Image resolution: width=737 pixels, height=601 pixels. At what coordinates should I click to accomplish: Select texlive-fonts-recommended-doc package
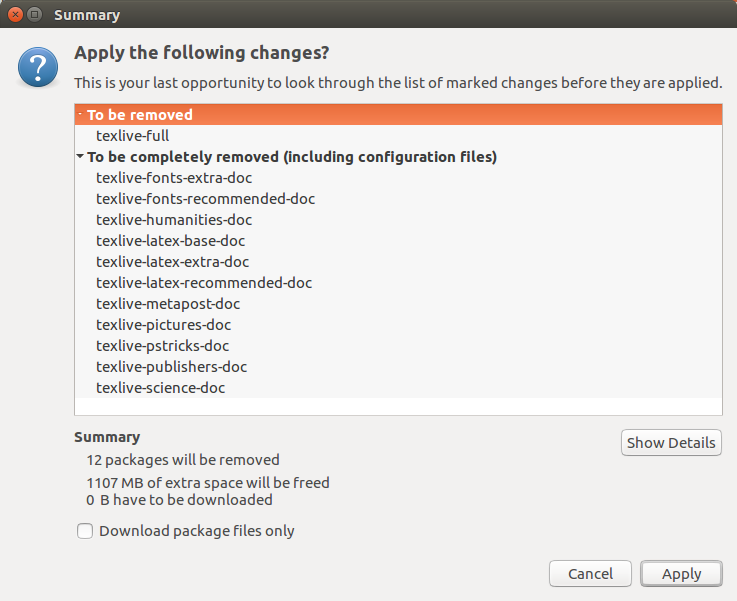pyautogui.click(x=205, y=199)
